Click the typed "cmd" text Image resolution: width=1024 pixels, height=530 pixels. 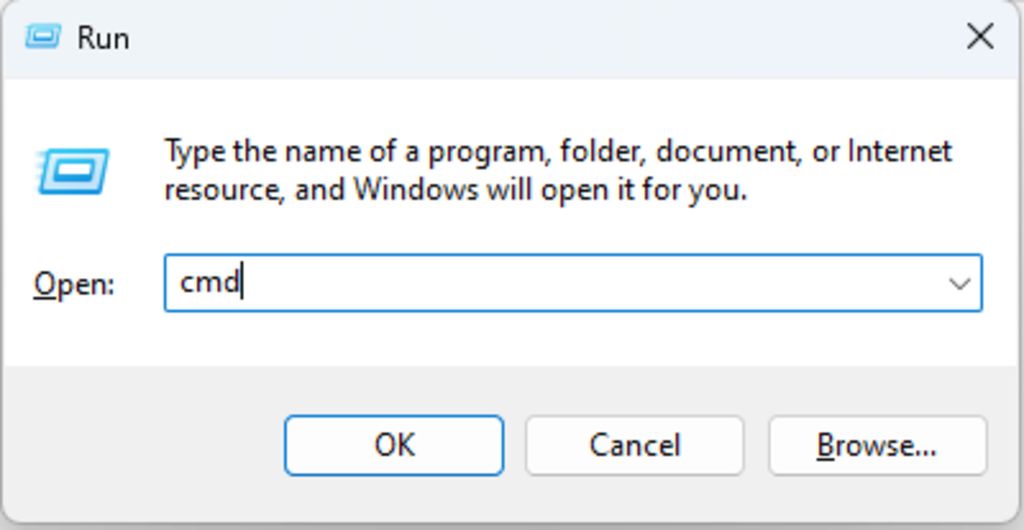pyautogui.click(x=209, y=283)
